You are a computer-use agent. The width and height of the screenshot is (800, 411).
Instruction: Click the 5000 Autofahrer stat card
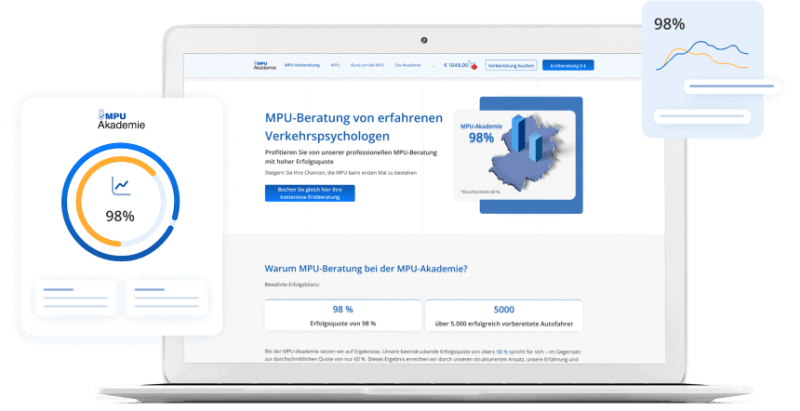504,315
